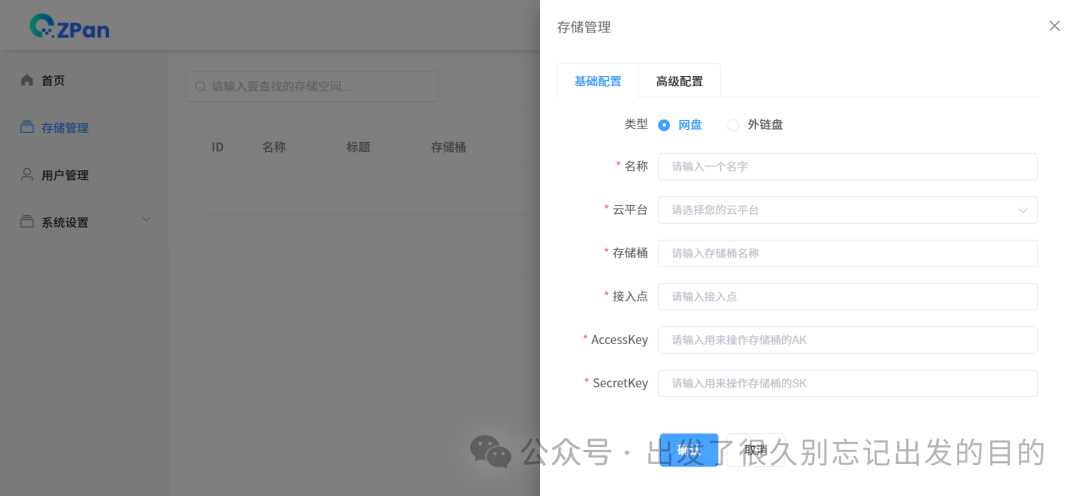Image resolution: width=1080 pixels, height=496 pixels.
Task: Expand the 系统设置 menu chevron
Action: point(146,220)
